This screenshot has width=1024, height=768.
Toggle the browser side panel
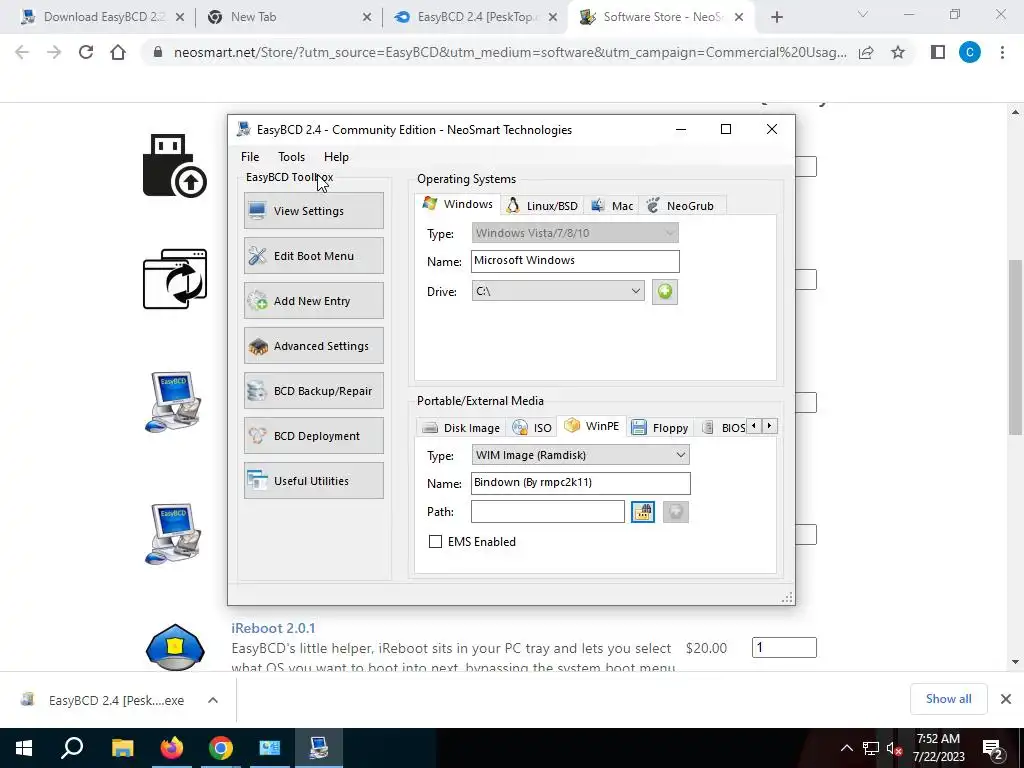(x=938, y=52)
